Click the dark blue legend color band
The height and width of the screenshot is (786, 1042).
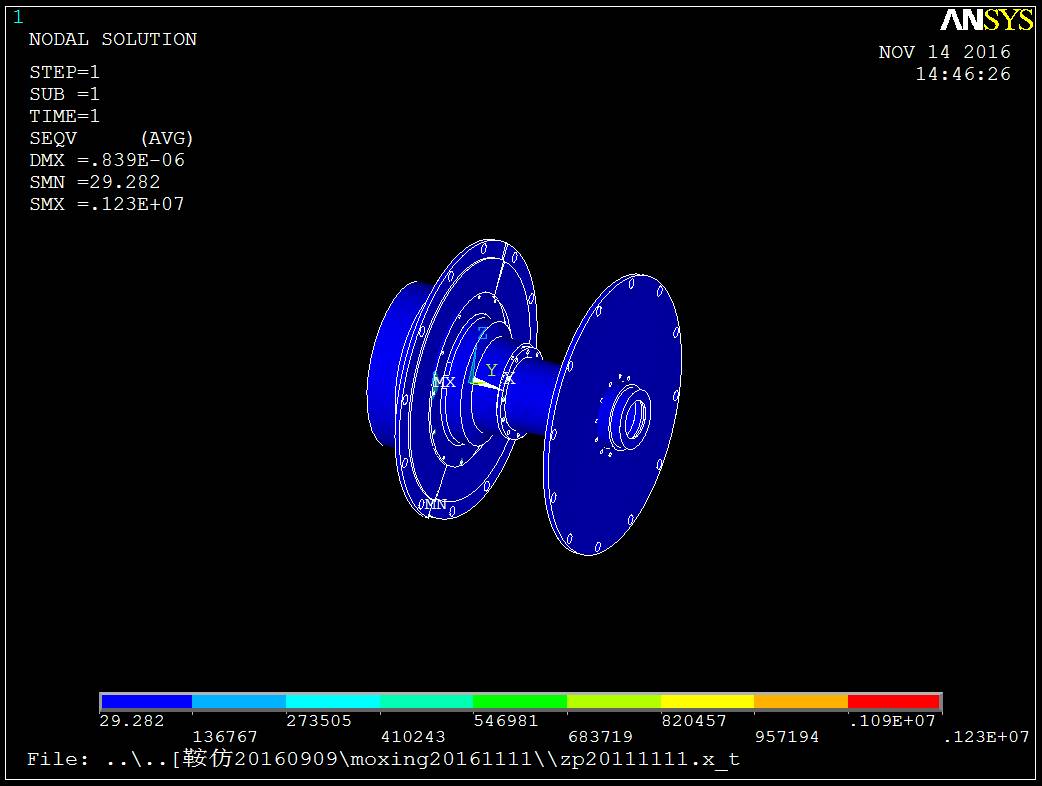coord(146,701)
